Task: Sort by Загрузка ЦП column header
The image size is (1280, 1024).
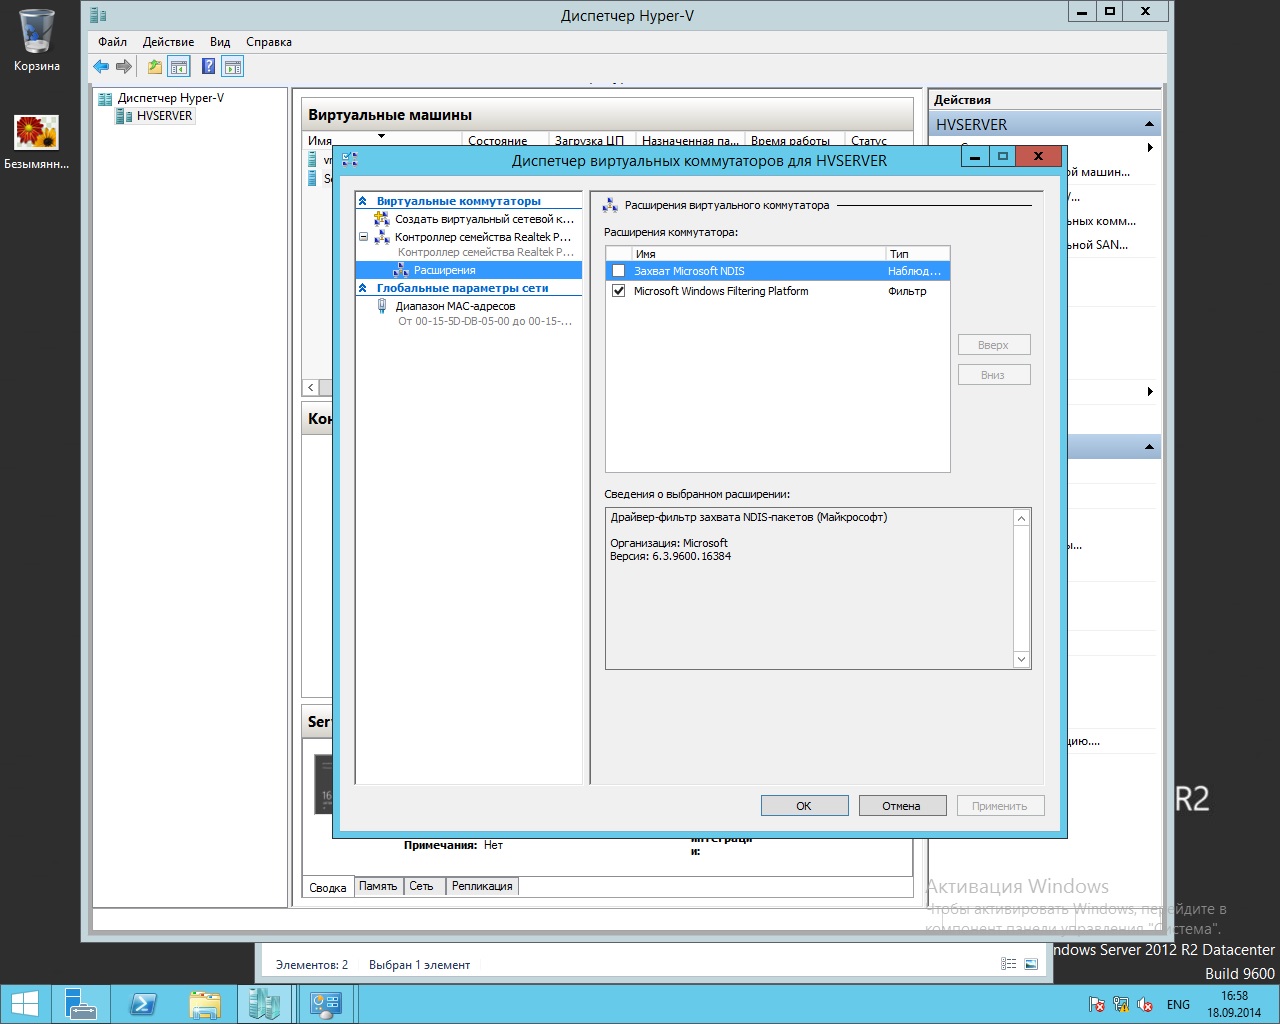Action: (591, 141)
